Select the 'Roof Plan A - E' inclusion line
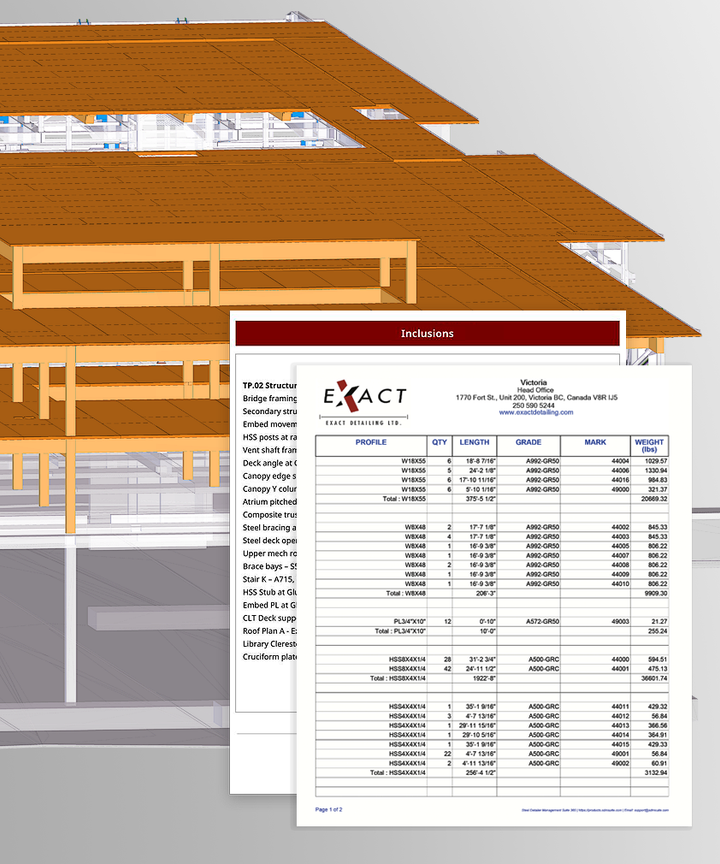The height and width of the screenshot is (864, 720). tap(269, 631)
